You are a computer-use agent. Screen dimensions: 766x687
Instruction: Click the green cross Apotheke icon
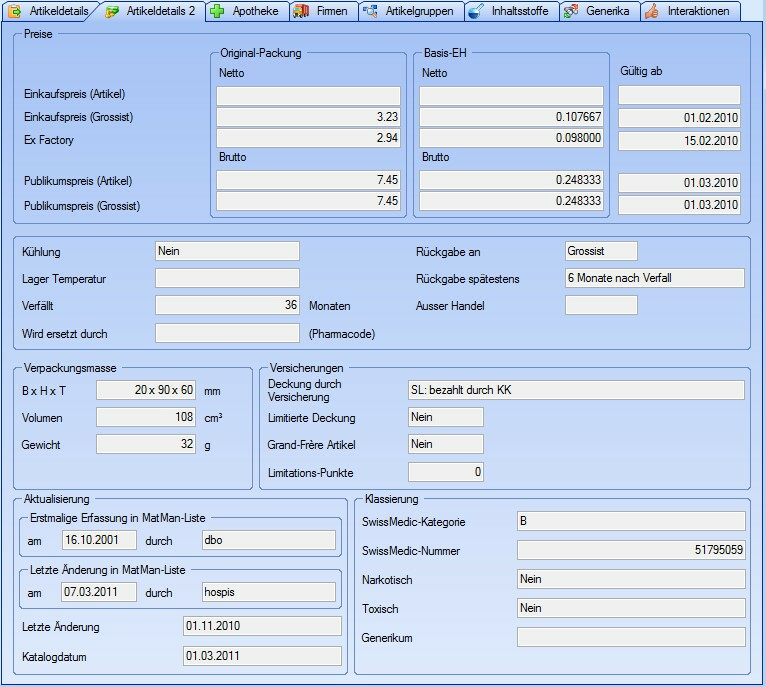pos(217,12)
